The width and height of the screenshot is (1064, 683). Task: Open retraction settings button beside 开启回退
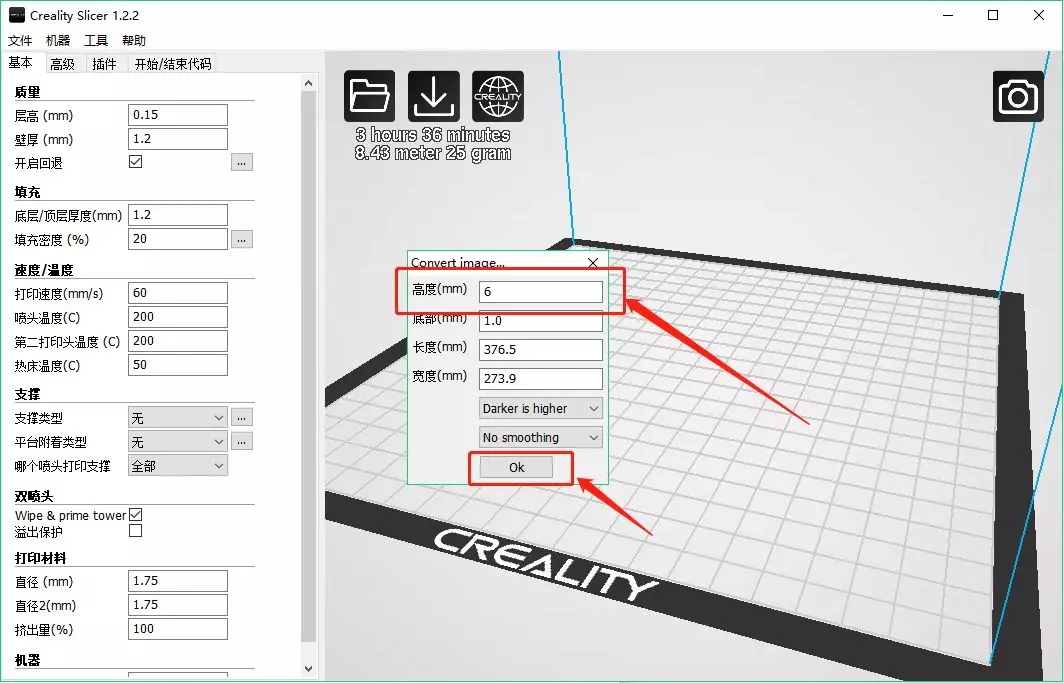coord(242,162)
